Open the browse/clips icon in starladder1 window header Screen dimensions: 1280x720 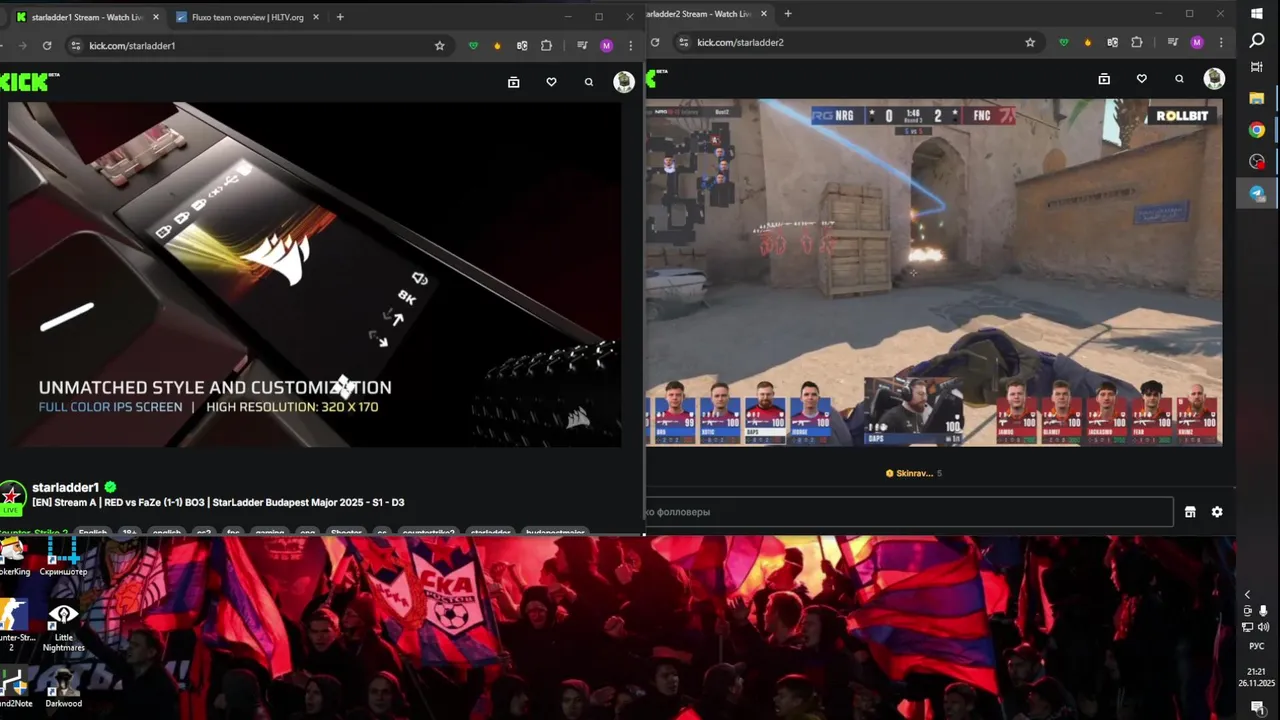click(x=513, y=82)
